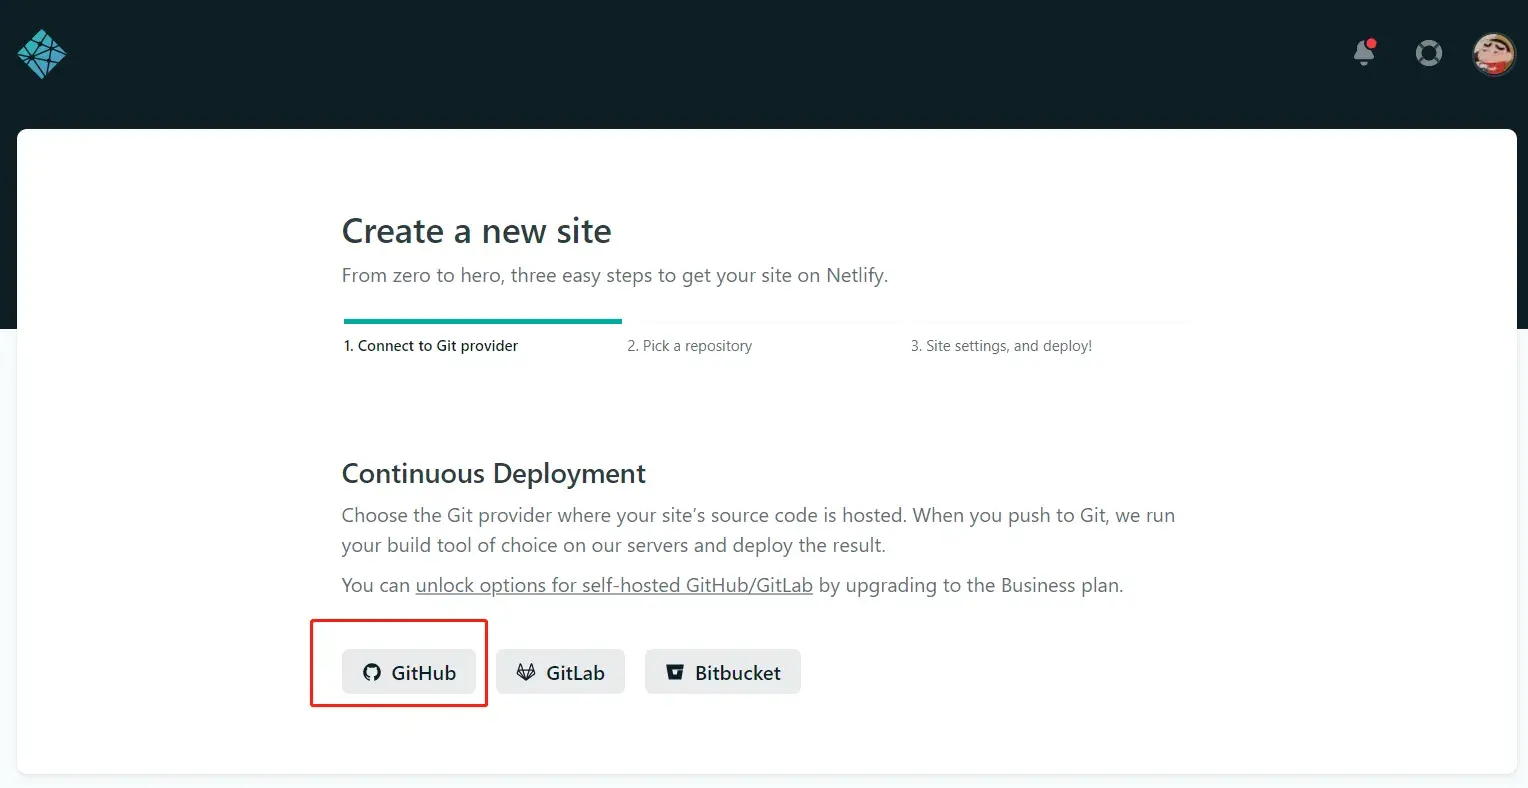Viewport: 1528px width, 788px height.
Task: Open the user avatar menu
Action: (x=1494, y=54)
